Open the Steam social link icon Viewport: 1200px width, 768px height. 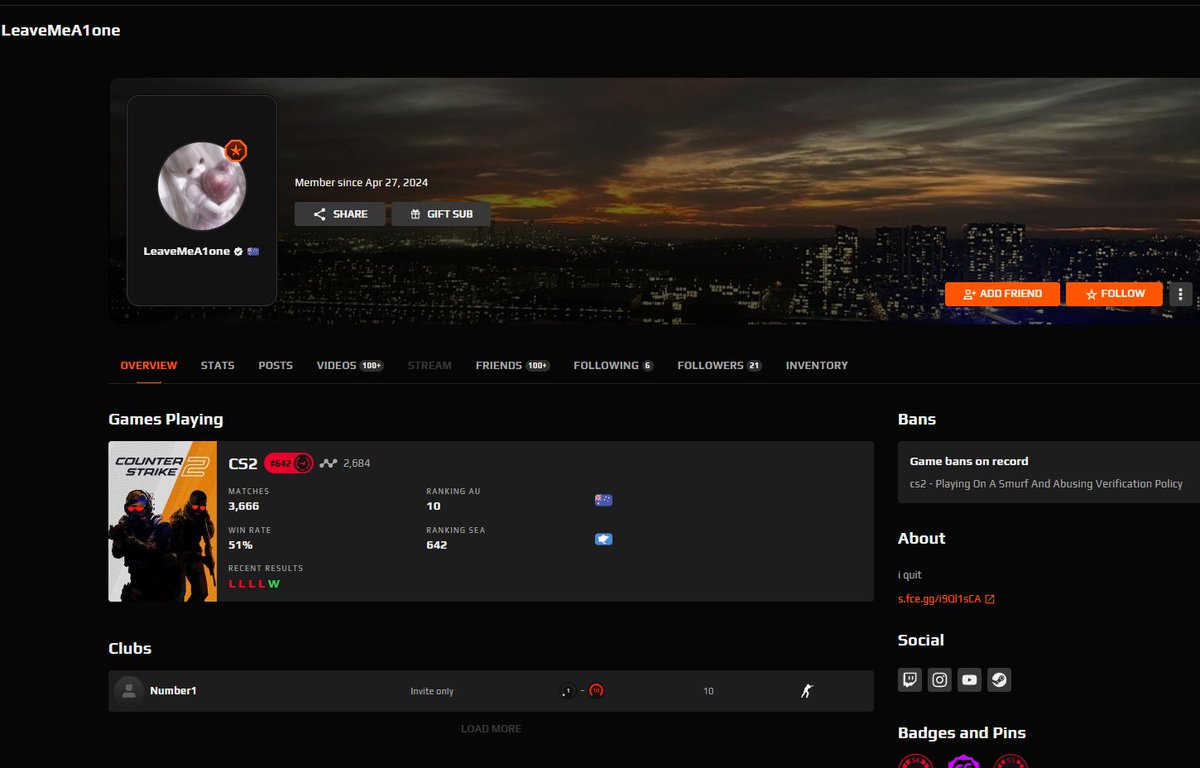click(999, 680)
